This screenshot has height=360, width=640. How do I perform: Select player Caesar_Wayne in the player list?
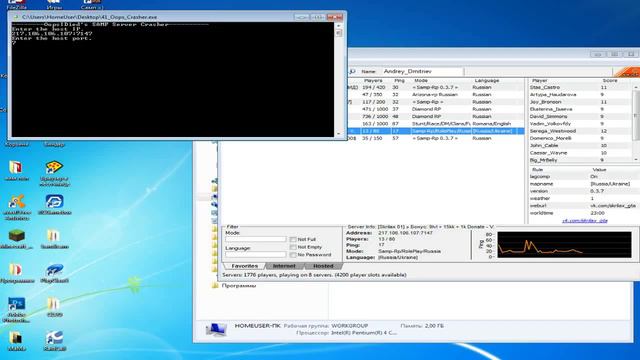click(x=580, y=153)
